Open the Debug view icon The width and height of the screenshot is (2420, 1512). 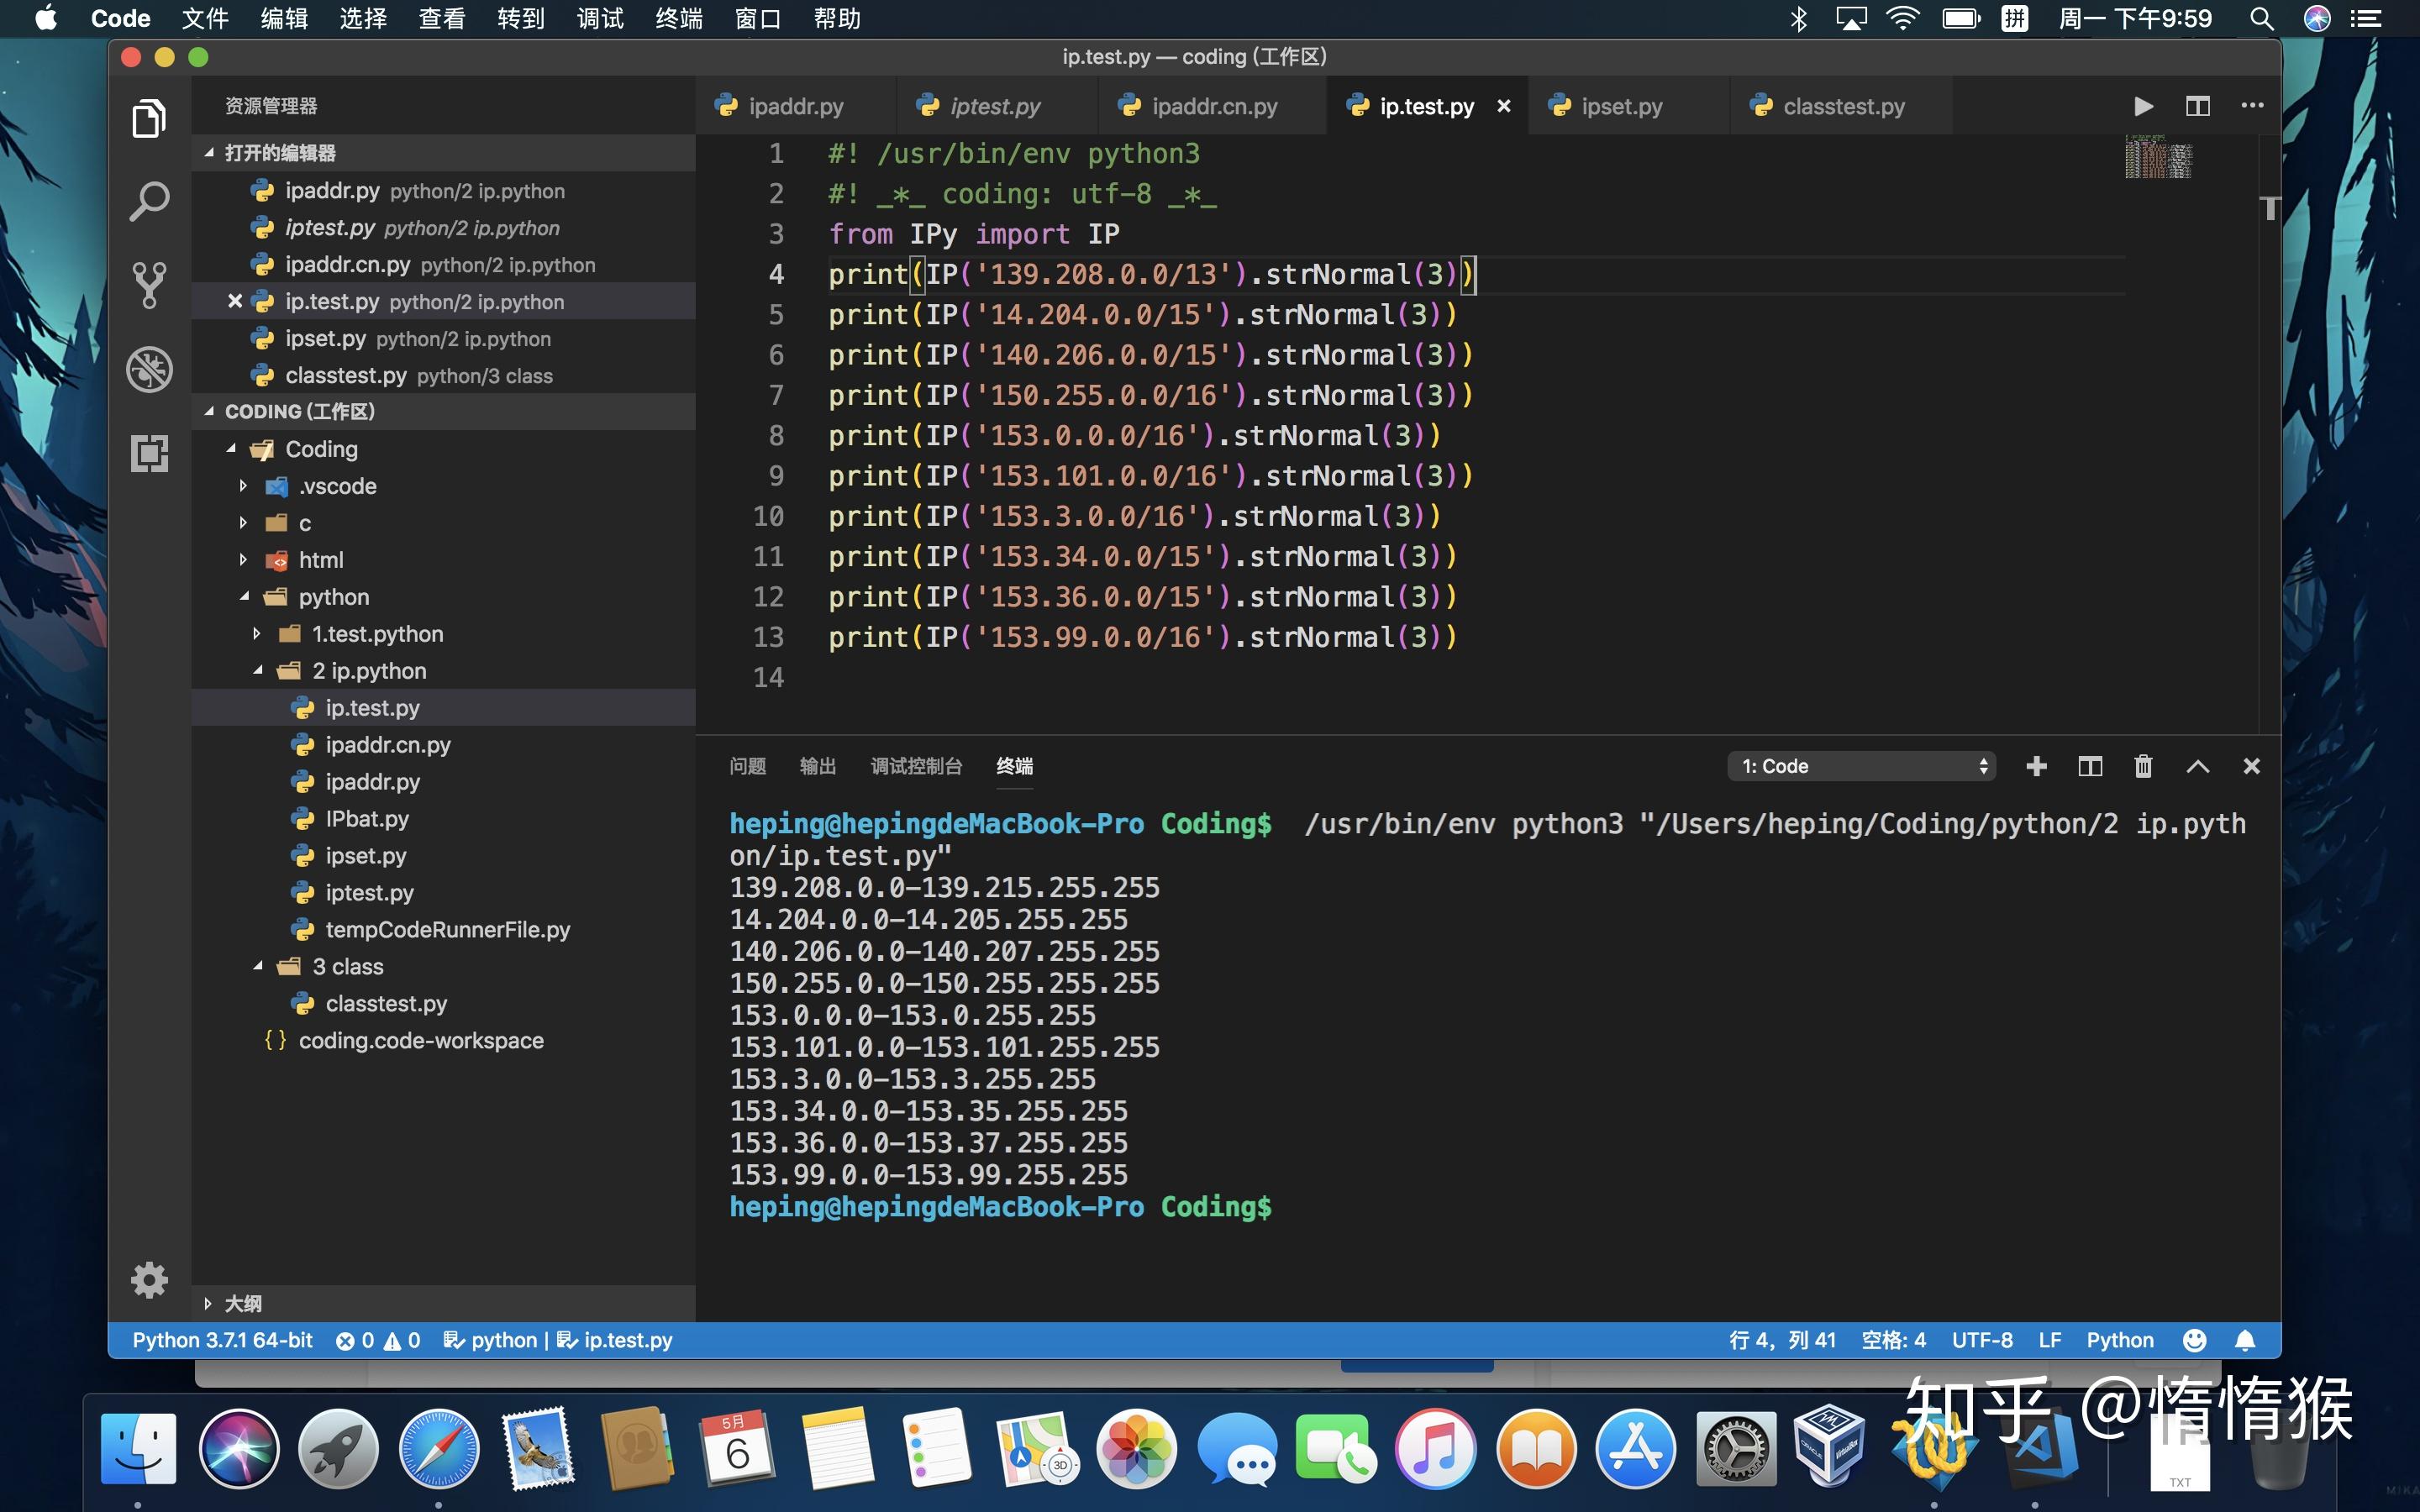click(x=149, y=369)
